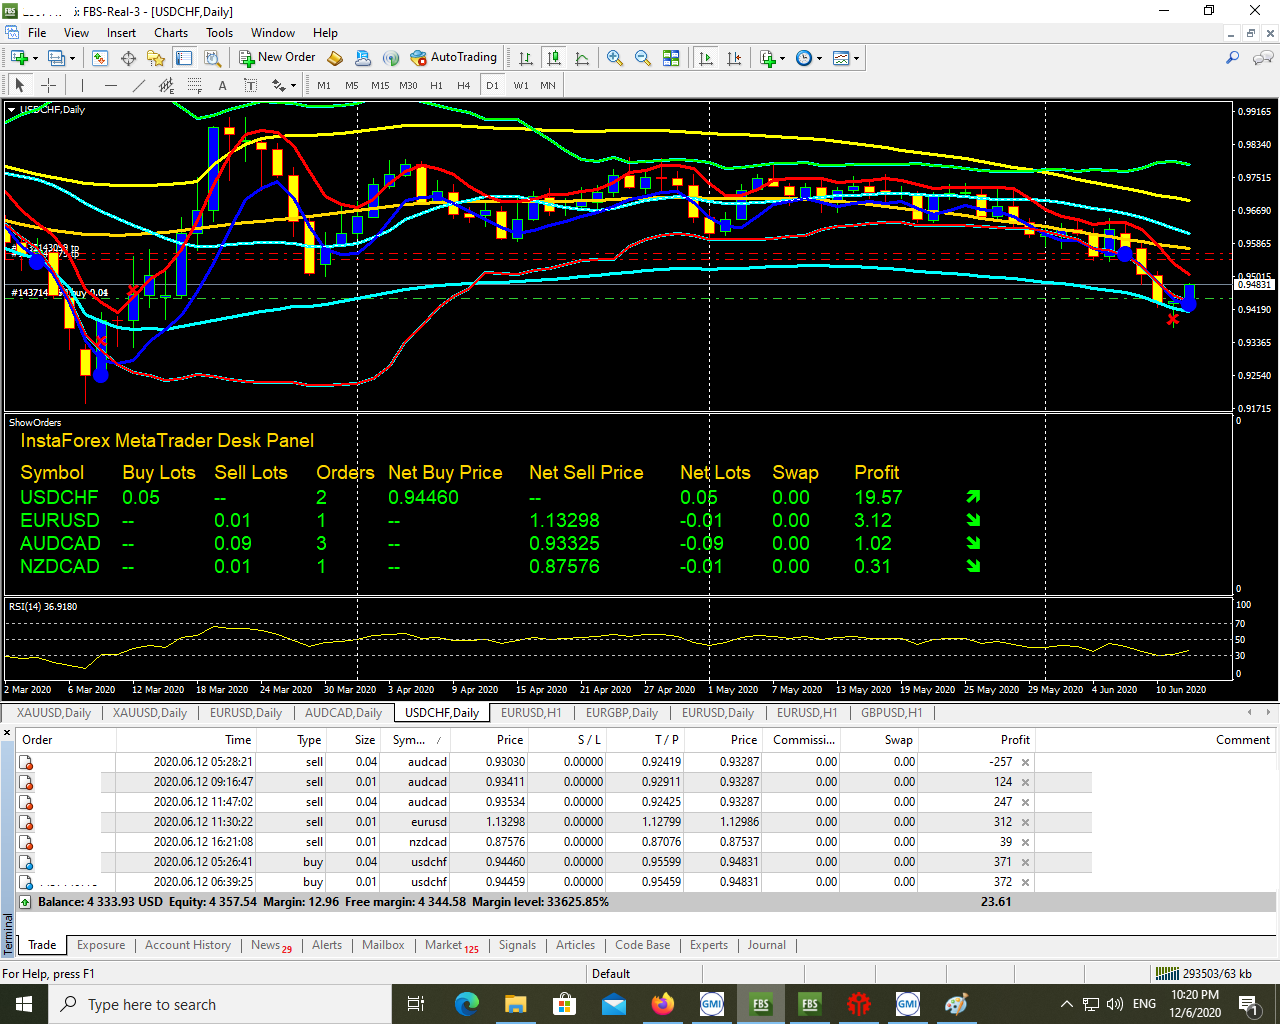Toggle the Data Window crosshair icon

(x=128, y=58)
